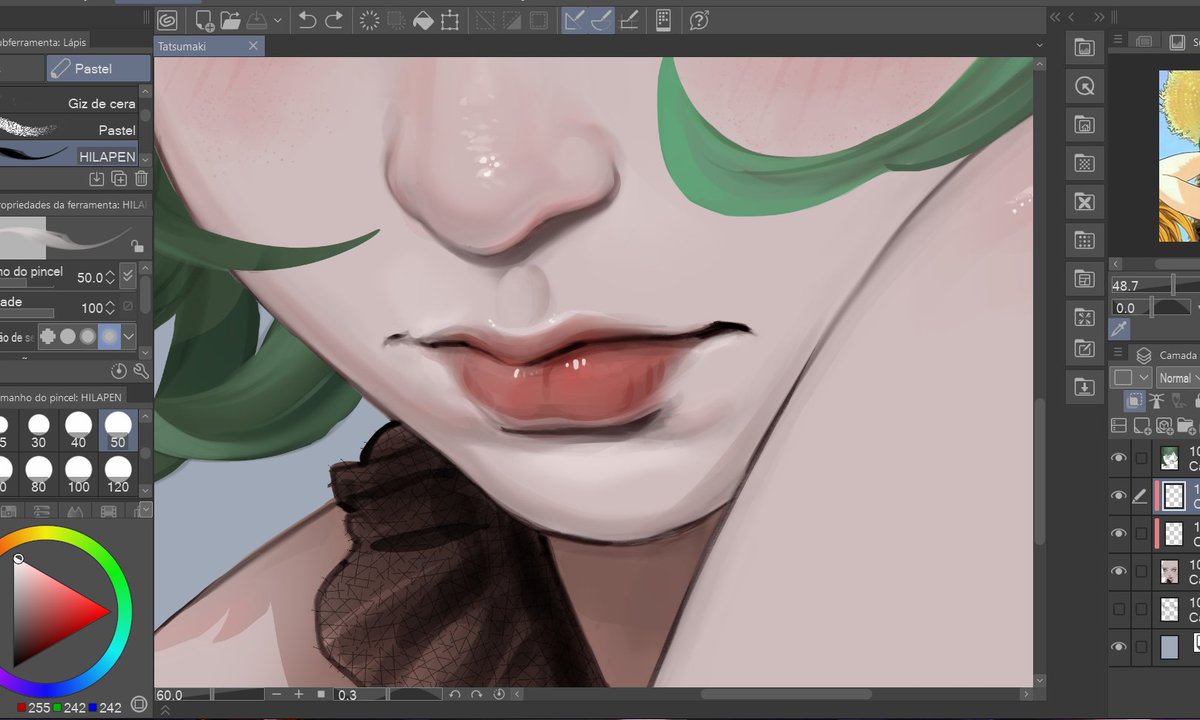Show selection border icon

tap(539, 20)
